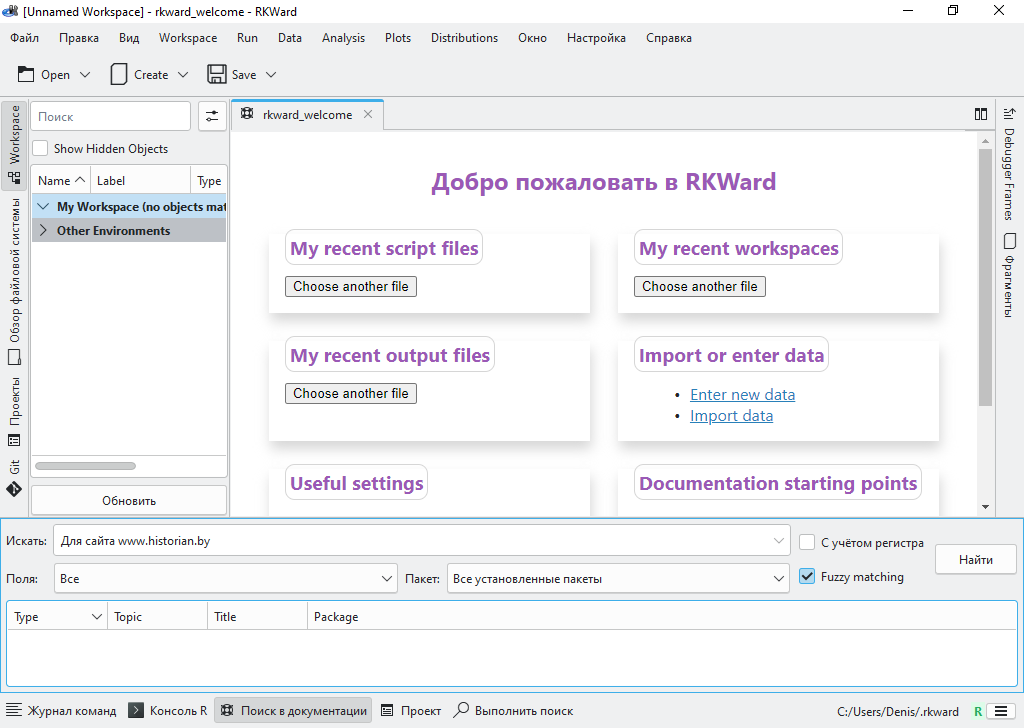Follow the Import data link

pos(731,416)
